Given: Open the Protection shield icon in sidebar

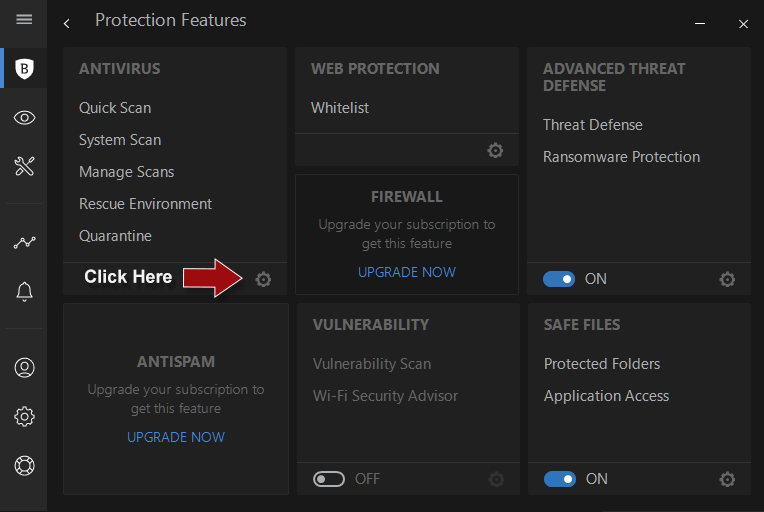Looking at the screenshot, I should 25,69.
